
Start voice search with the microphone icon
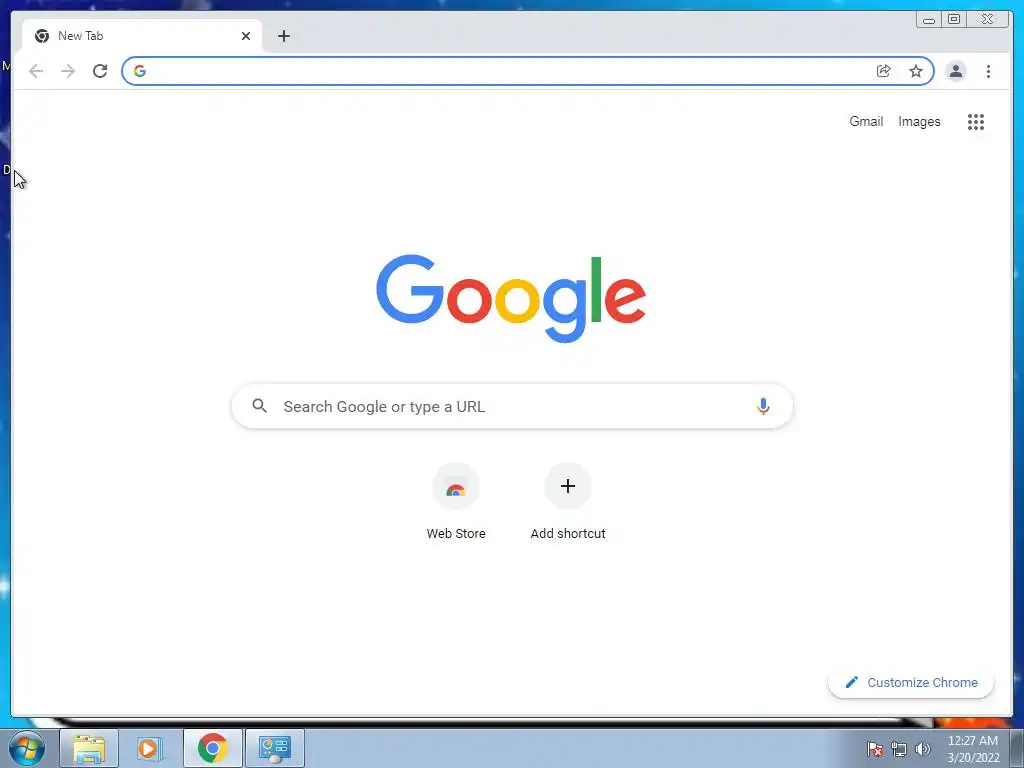tap(763, 406)
